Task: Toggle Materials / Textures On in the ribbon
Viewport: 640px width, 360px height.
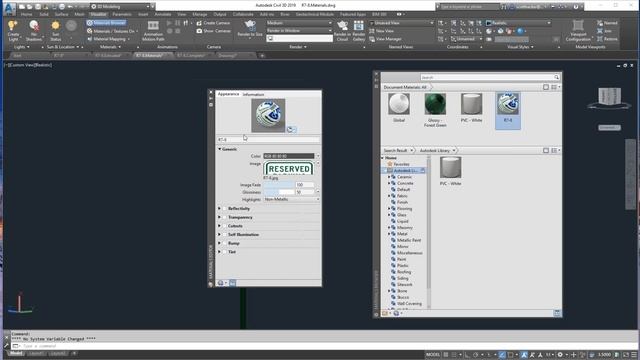Action: pyautogui.click(x=111, y=31)
